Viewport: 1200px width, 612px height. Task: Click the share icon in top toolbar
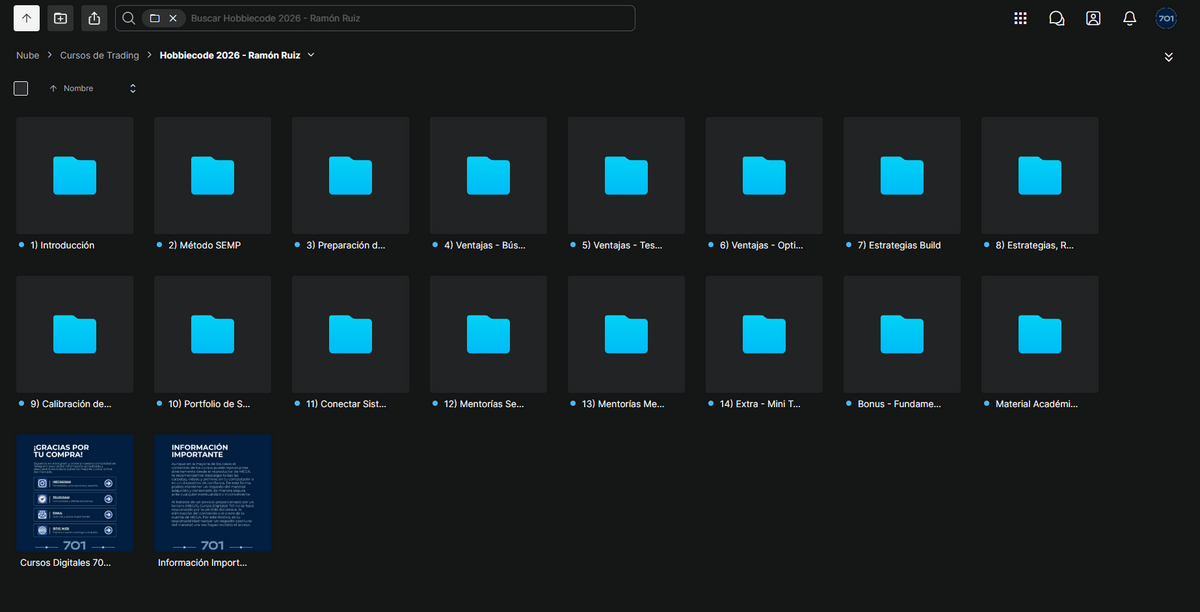pos(94,18)
